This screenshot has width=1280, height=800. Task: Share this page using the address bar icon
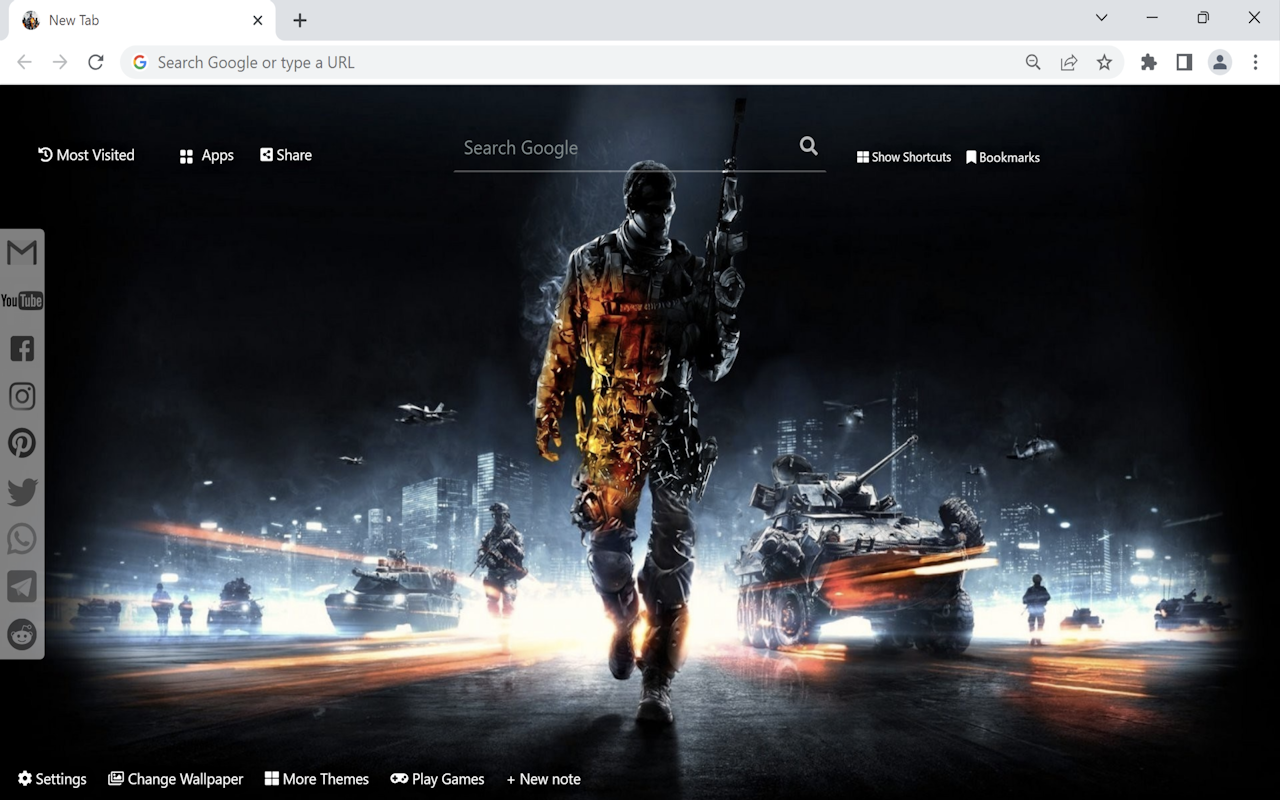coord(1069,63)
